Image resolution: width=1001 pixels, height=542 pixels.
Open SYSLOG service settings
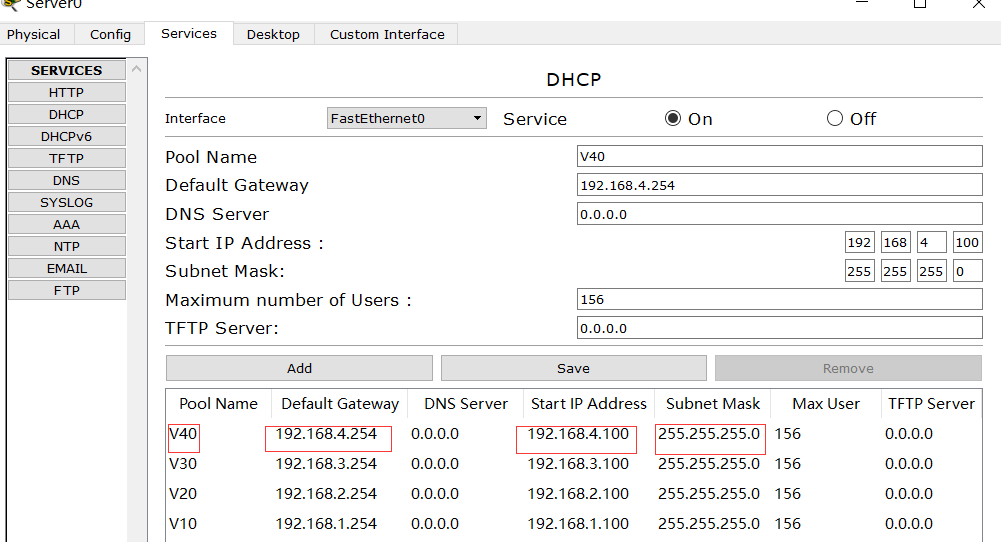pos(66,202)
